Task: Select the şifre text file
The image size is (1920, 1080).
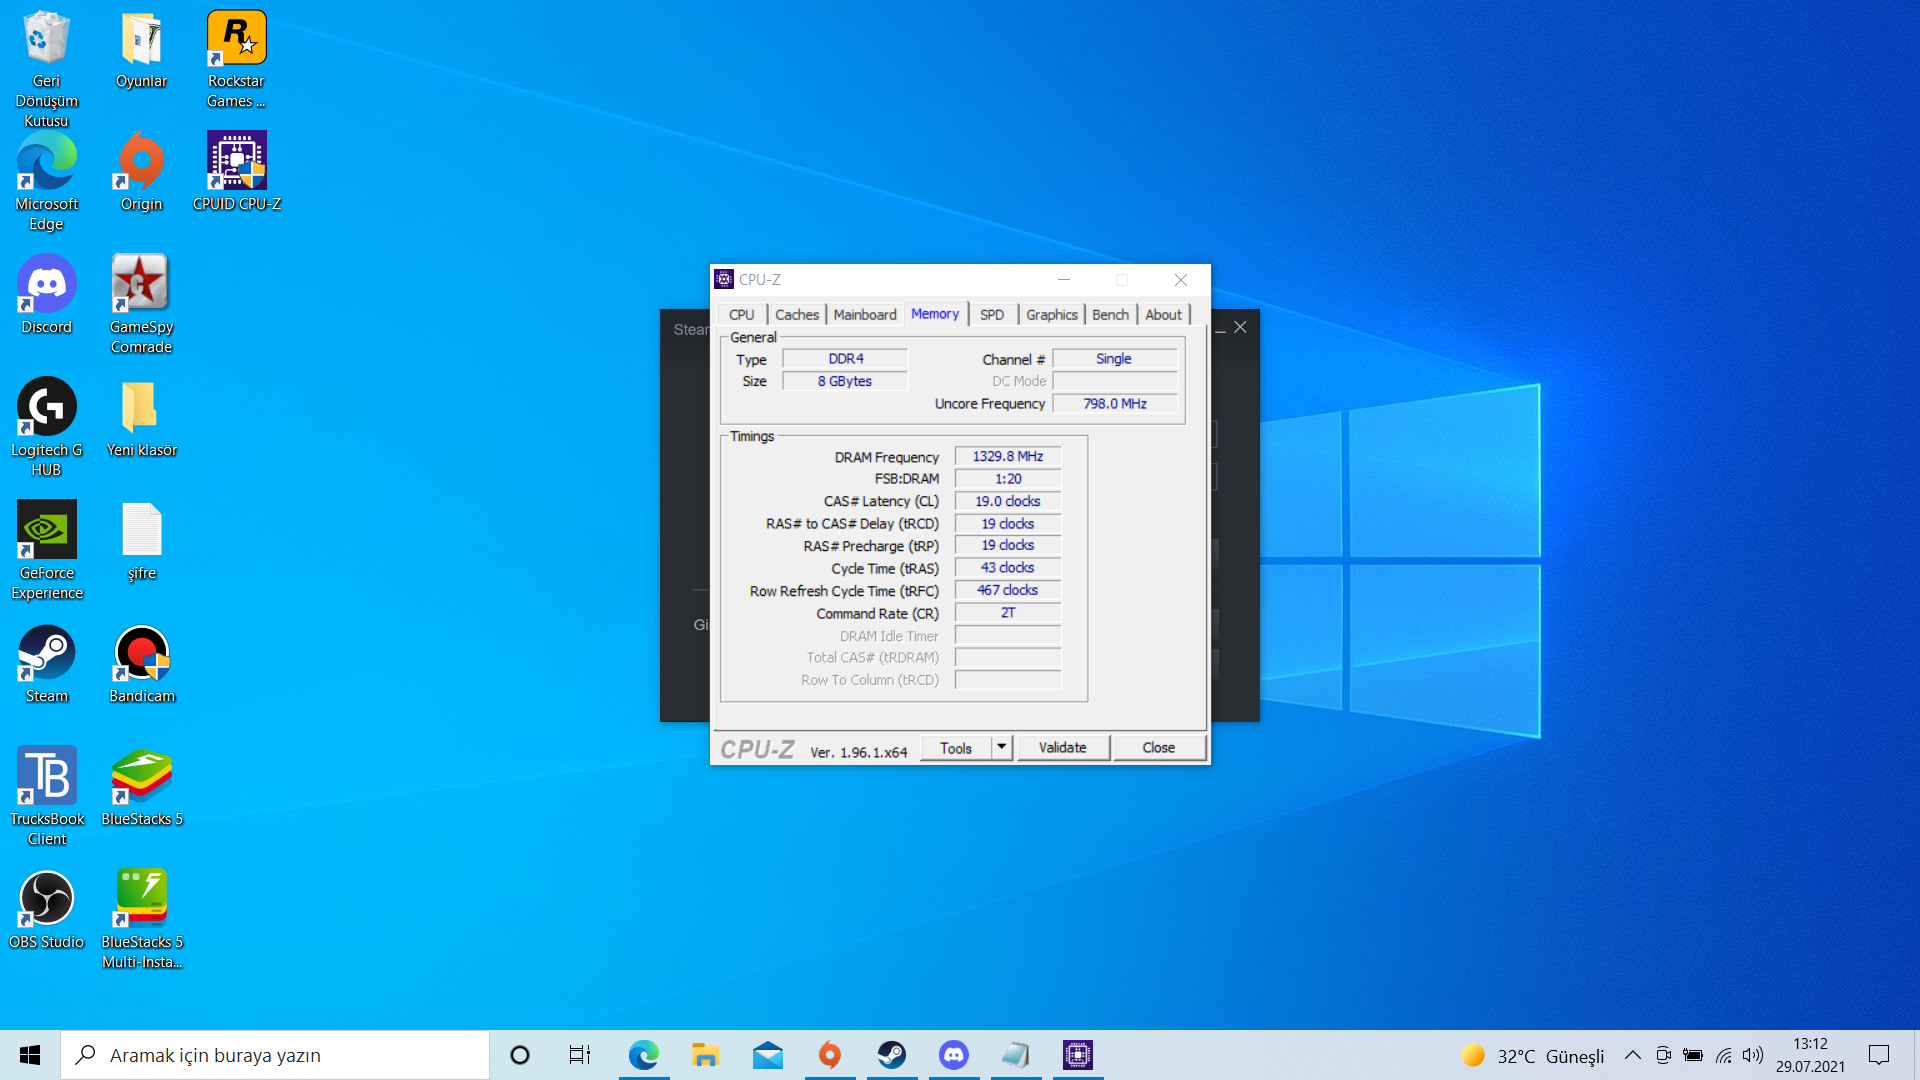Action: pos(141,541)
